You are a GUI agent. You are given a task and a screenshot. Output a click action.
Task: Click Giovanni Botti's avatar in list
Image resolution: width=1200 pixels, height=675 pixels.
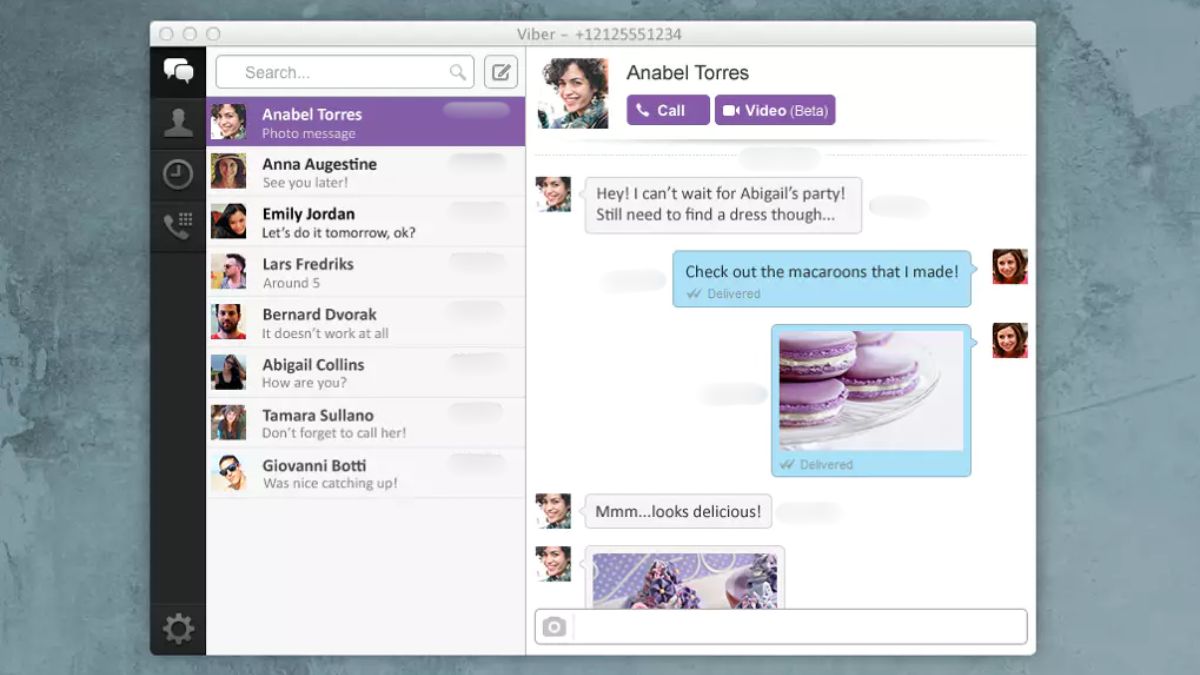tap(228, 472)
